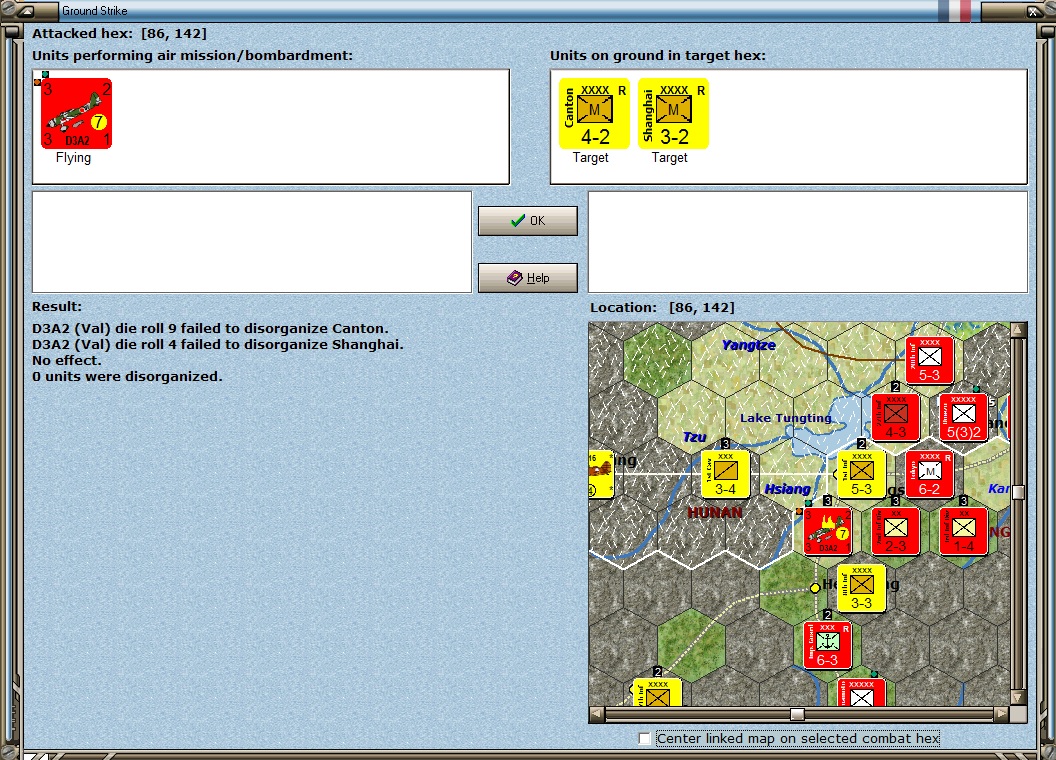Screen dimensions: 1056x760
Task: Click the map vertical scrollbar thumb
Action: point(1018,492)
